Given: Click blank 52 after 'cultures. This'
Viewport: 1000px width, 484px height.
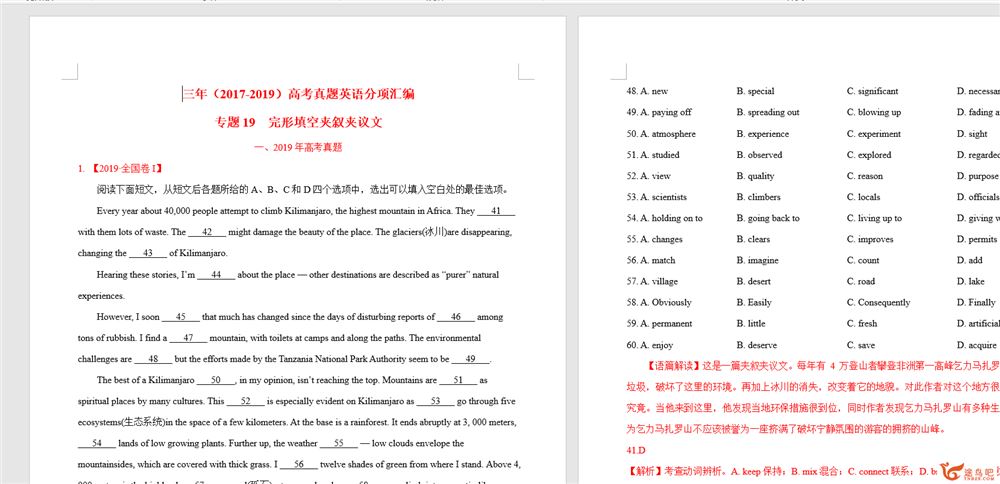Looking at the screenshot, I should [246, 402].
